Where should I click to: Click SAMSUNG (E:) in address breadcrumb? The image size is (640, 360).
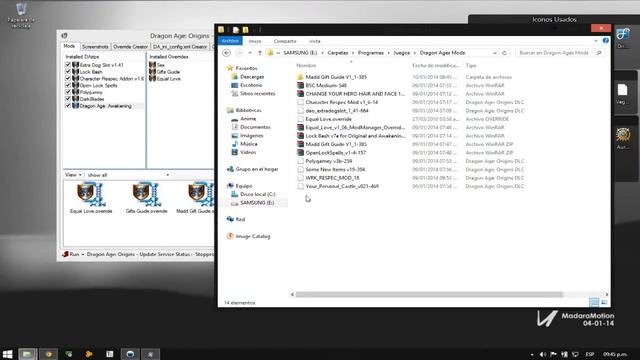point(300,53)
